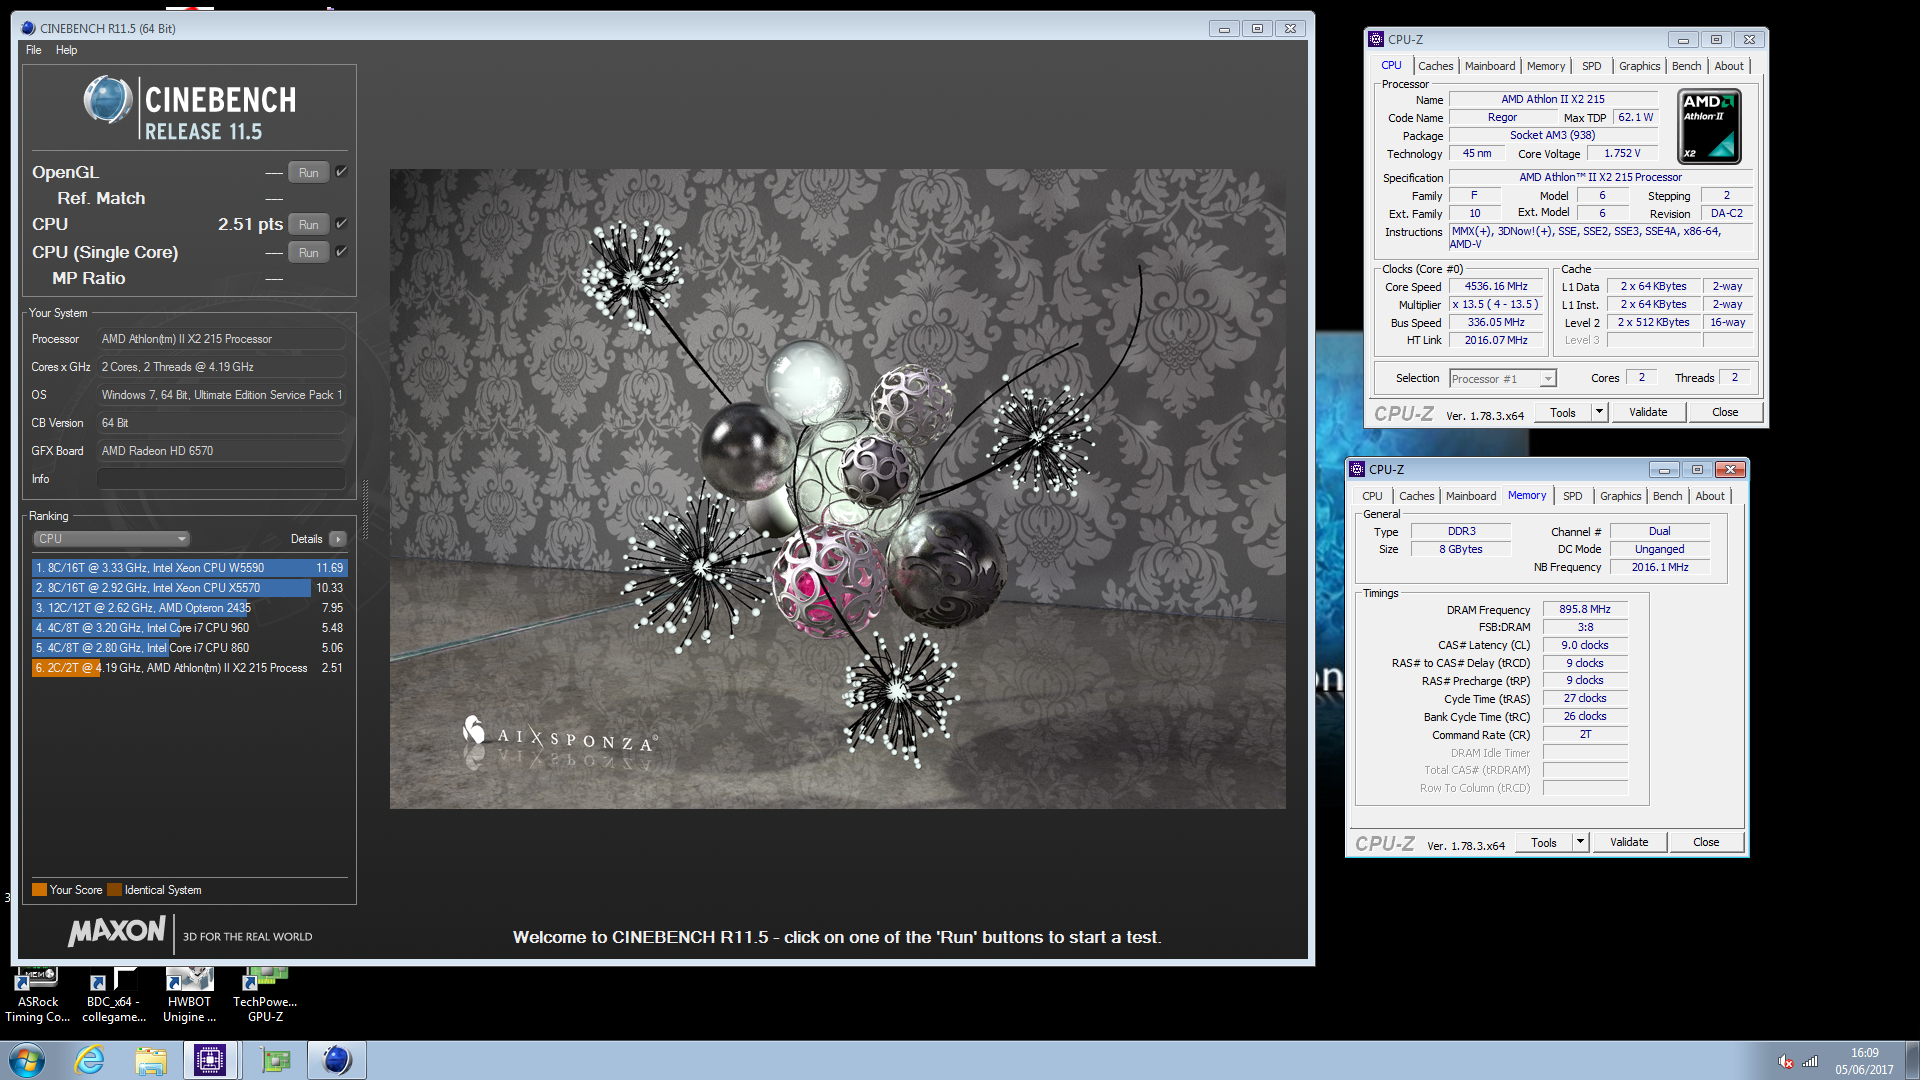
Task: Select ranking row Intel Core i7 CPU 860
Action: [x=189, y=648]
